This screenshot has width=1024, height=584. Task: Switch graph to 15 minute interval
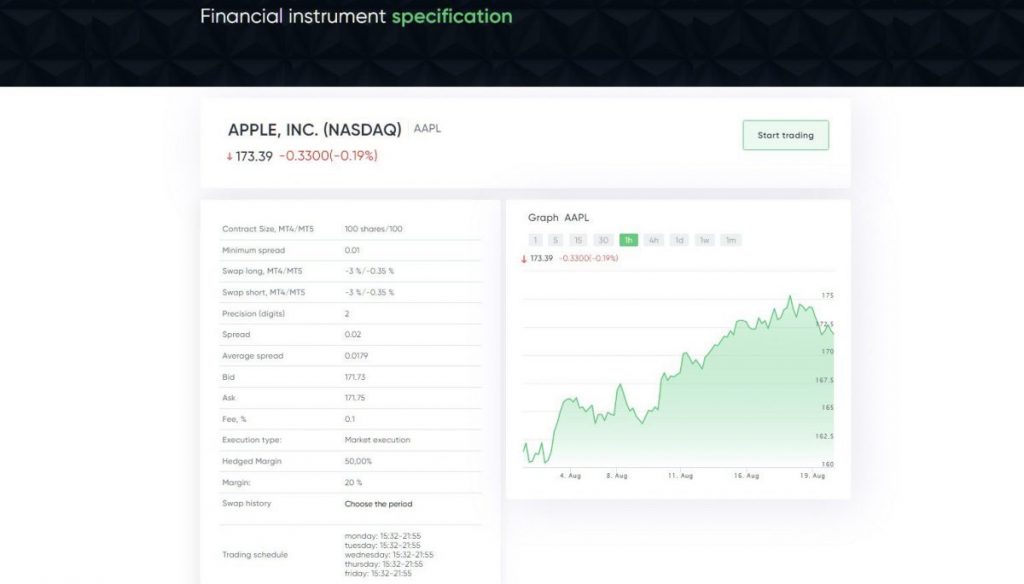point(578,240)
